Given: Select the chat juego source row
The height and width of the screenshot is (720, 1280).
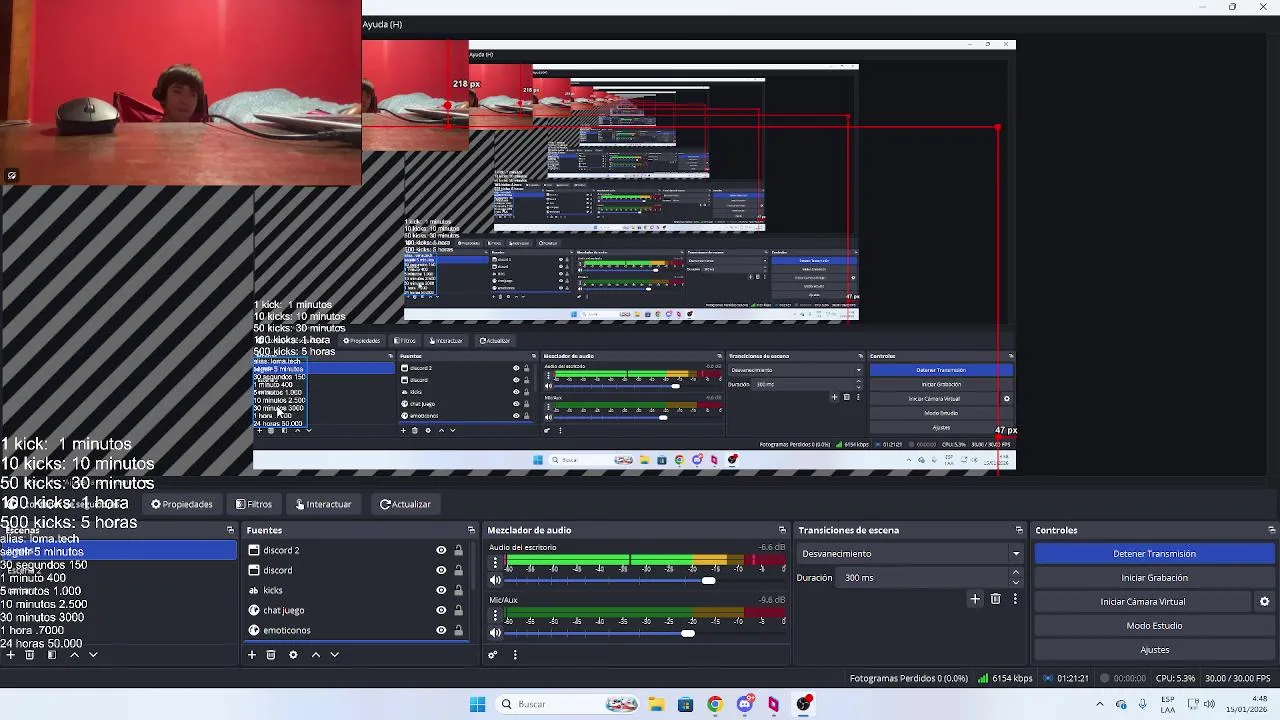Looking at the screenshot, I should [357, 610].
